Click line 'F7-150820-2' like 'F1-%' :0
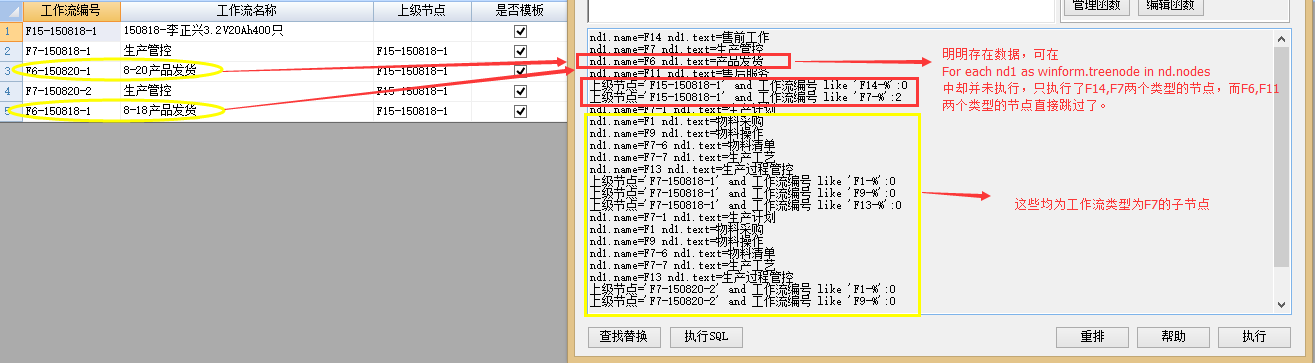 pyautogui.click(x=742, y=289)
